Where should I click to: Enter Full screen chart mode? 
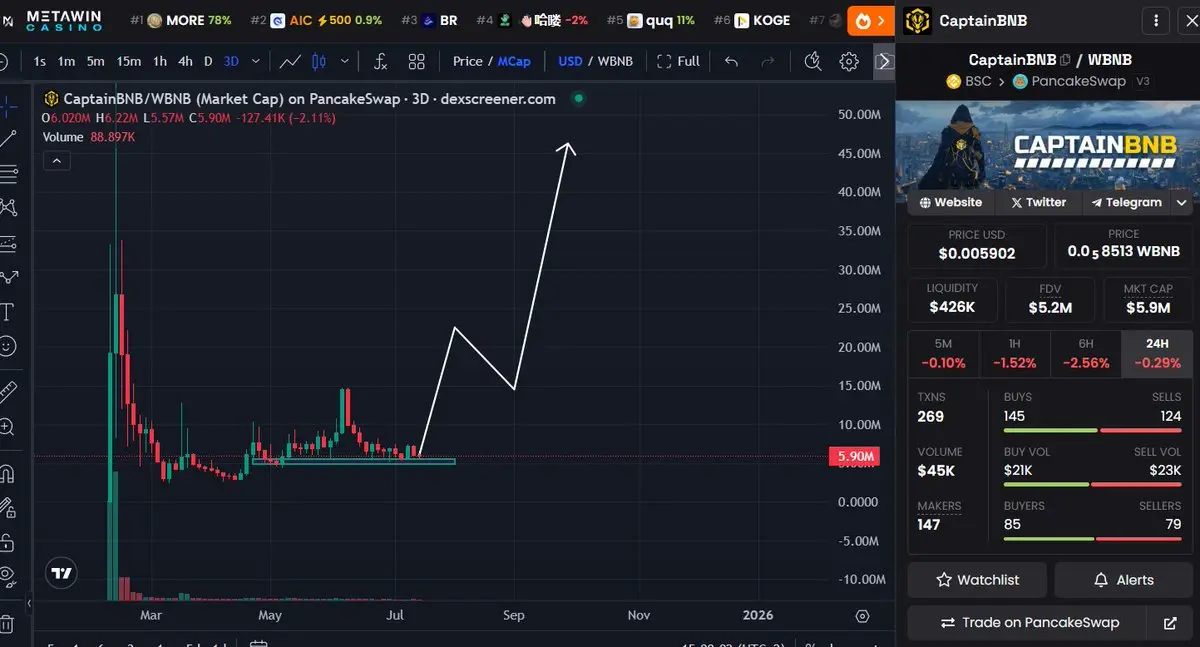click(678, 61)
